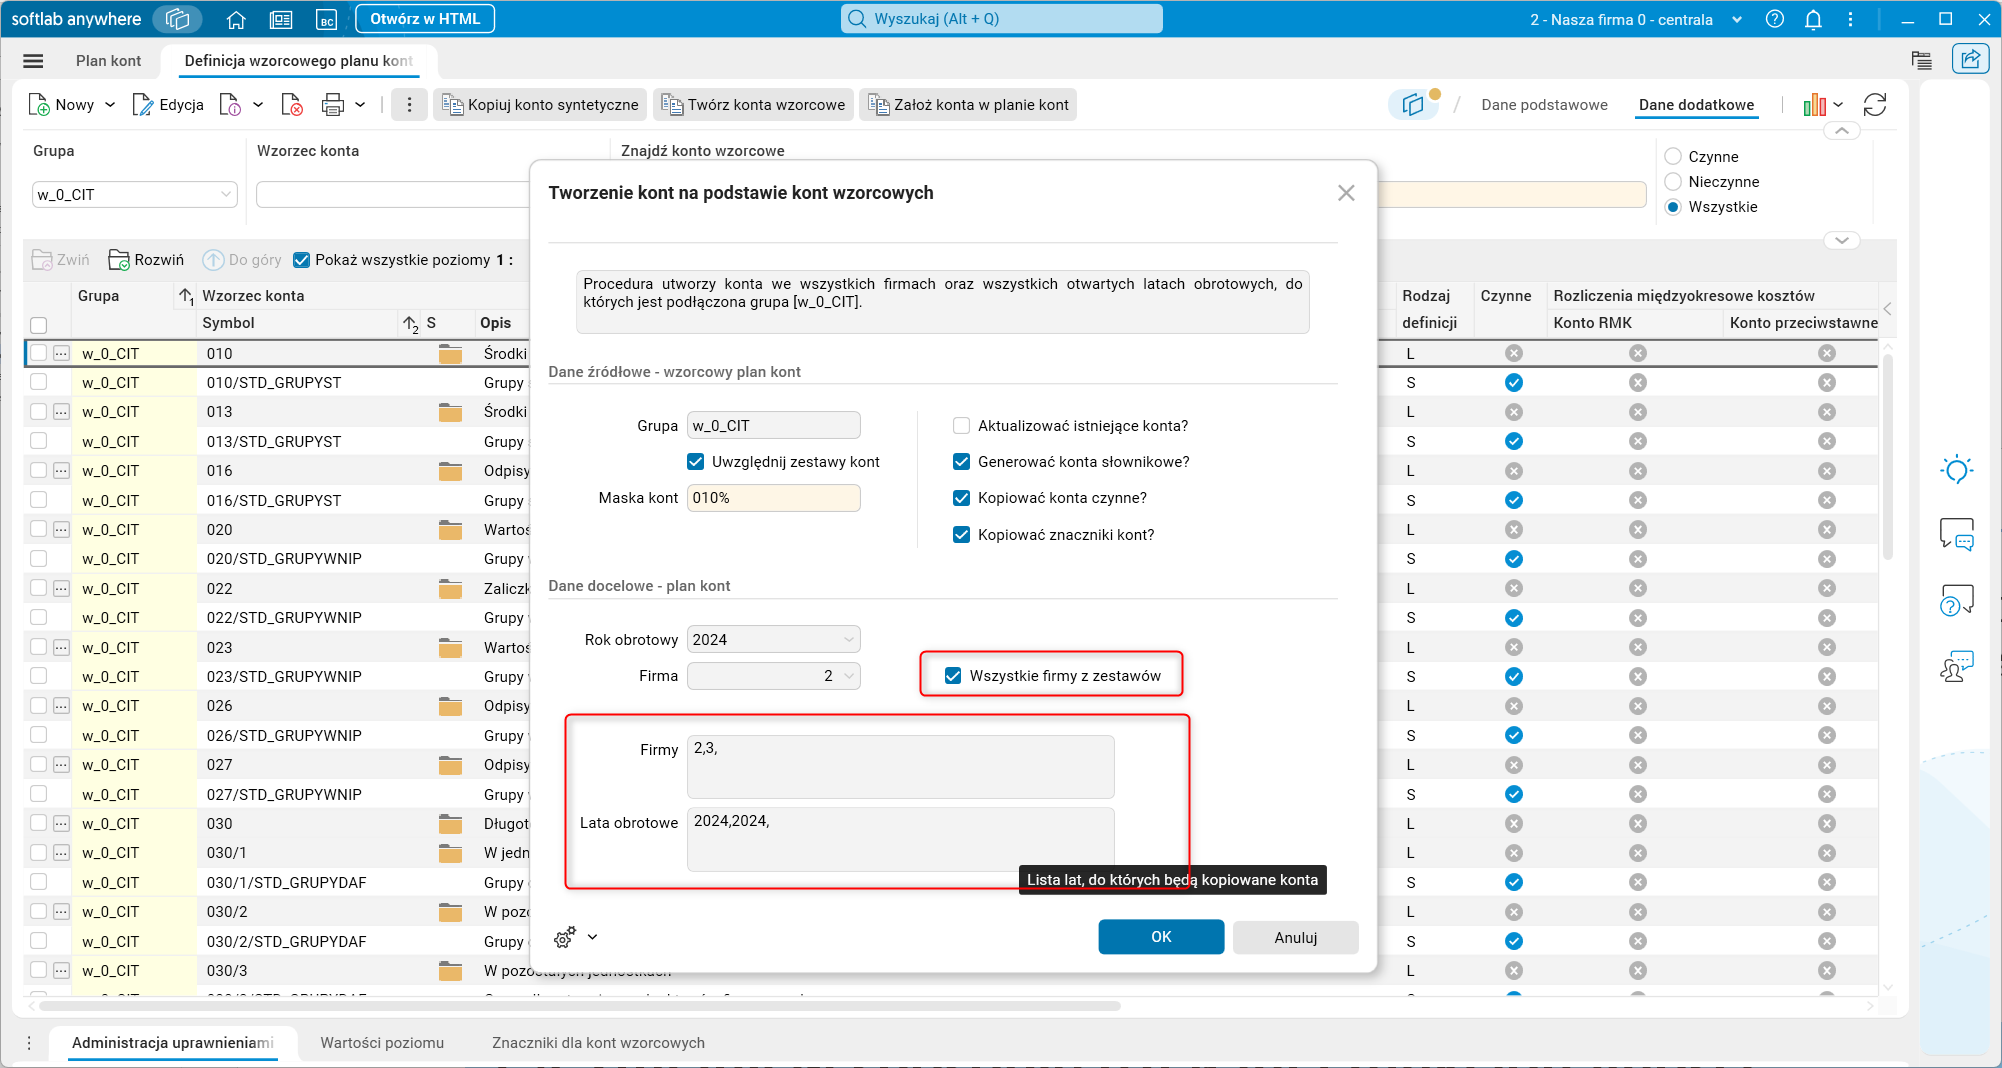Expand the printer options arrow
2002x1068 pixels.
[360, 105]
